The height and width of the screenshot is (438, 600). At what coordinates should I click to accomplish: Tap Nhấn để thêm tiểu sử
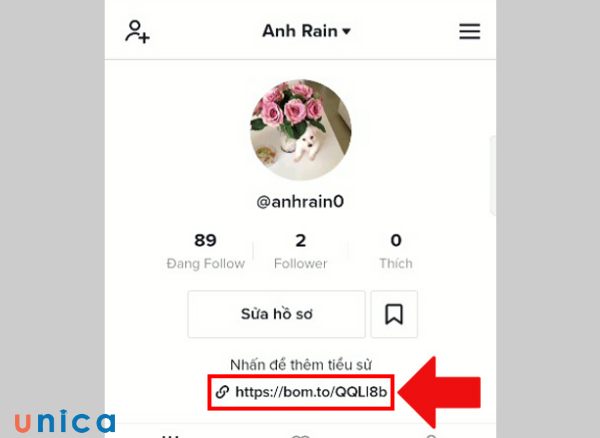coord(301,365)
